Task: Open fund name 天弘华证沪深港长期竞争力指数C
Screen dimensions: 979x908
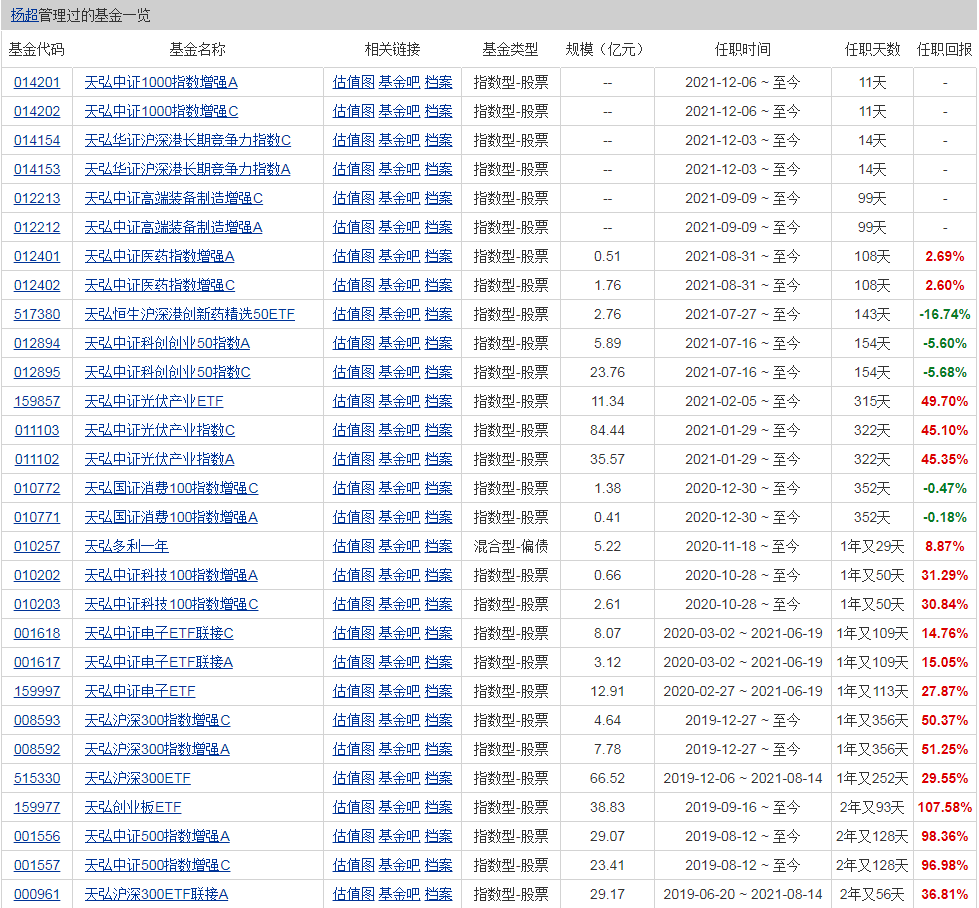Action: coord(187,141)
